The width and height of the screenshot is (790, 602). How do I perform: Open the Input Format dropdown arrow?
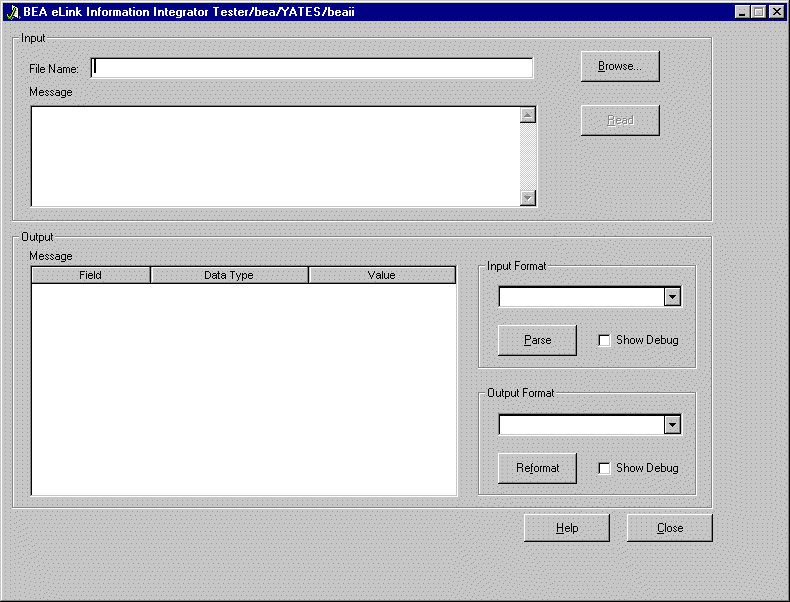pos(672,297)
